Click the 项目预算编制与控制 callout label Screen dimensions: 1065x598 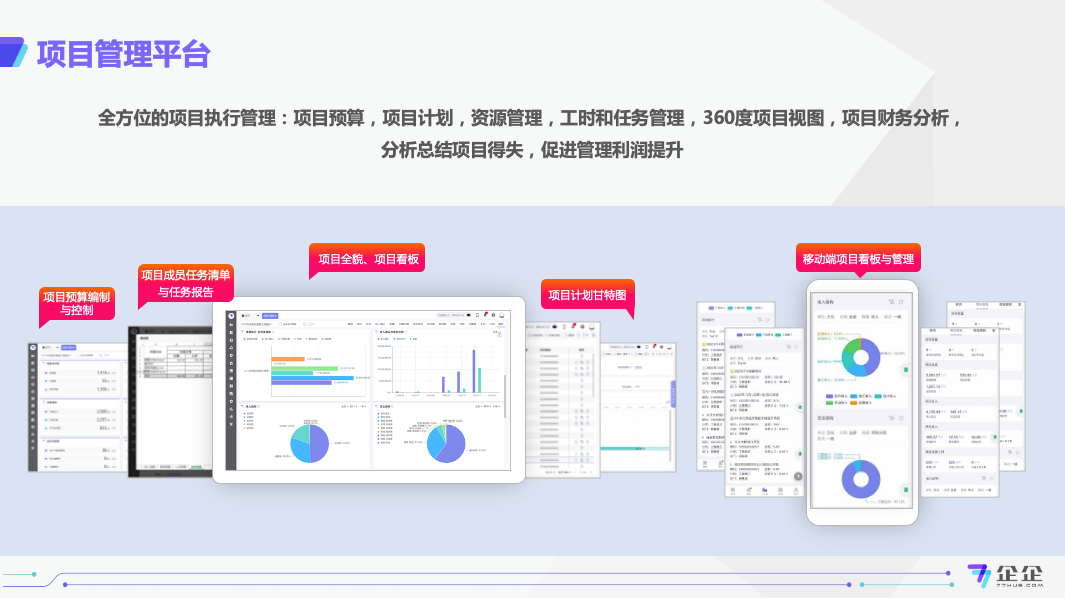point(76,304)
